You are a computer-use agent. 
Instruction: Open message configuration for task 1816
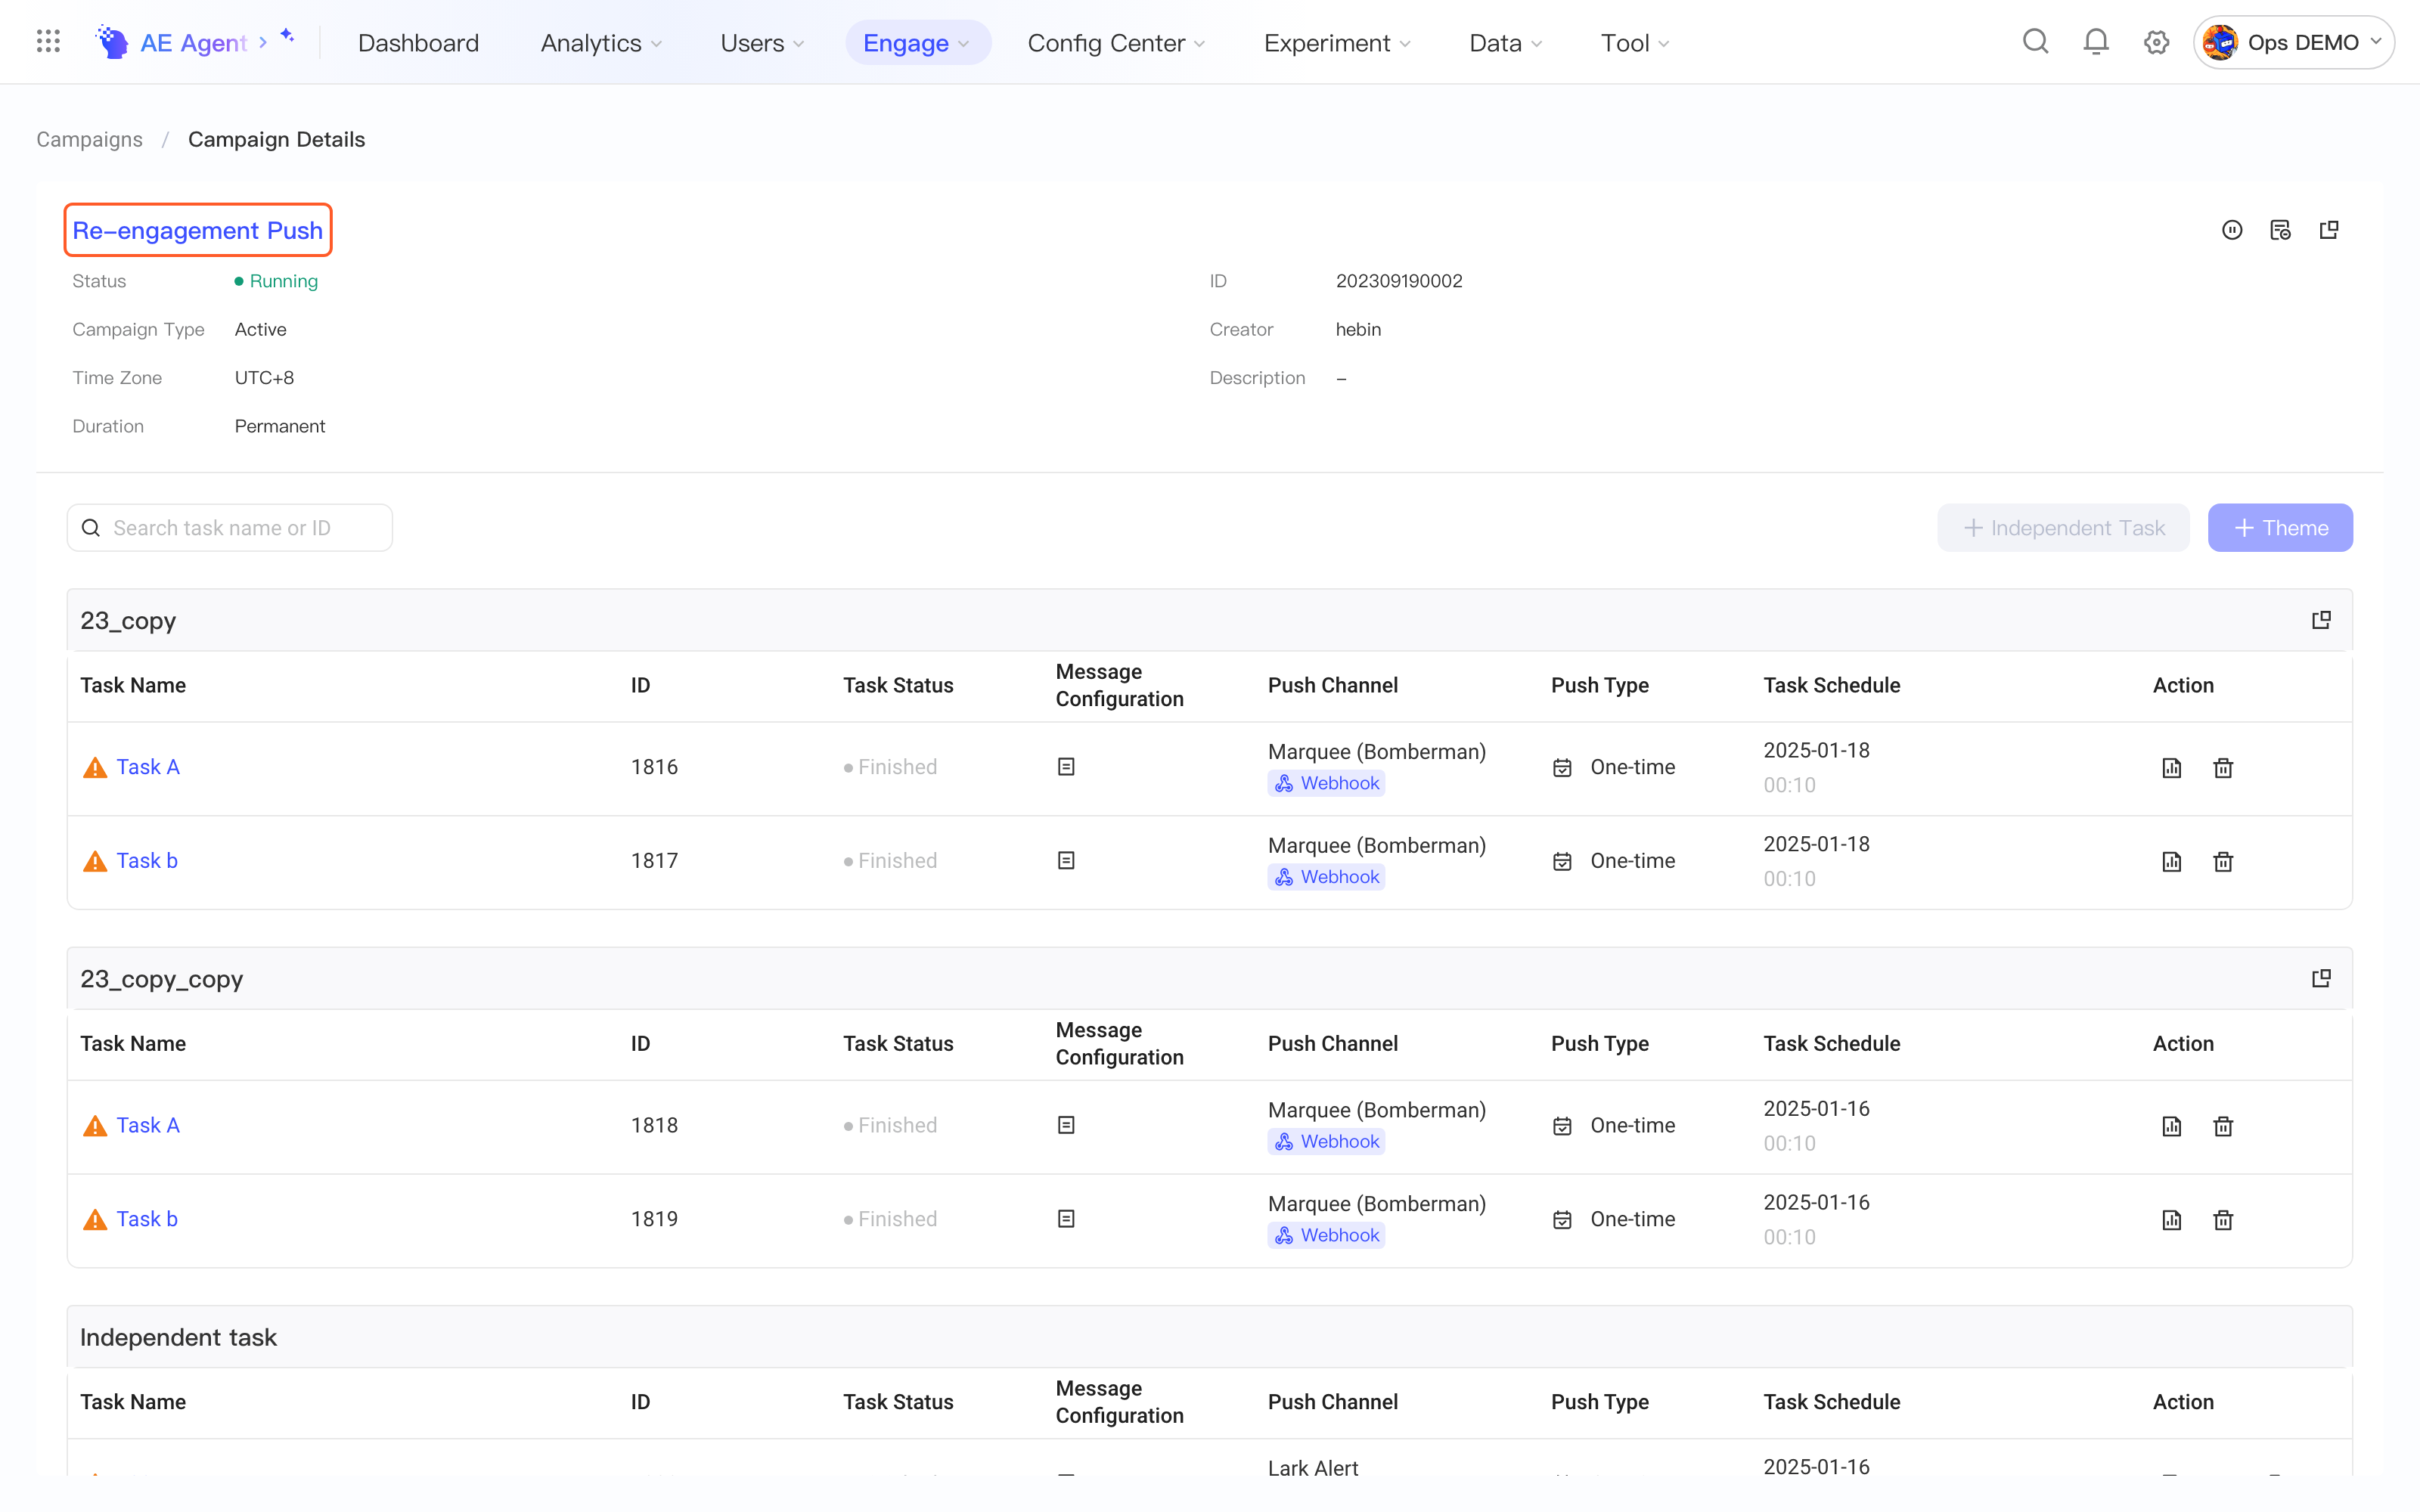1066,767
